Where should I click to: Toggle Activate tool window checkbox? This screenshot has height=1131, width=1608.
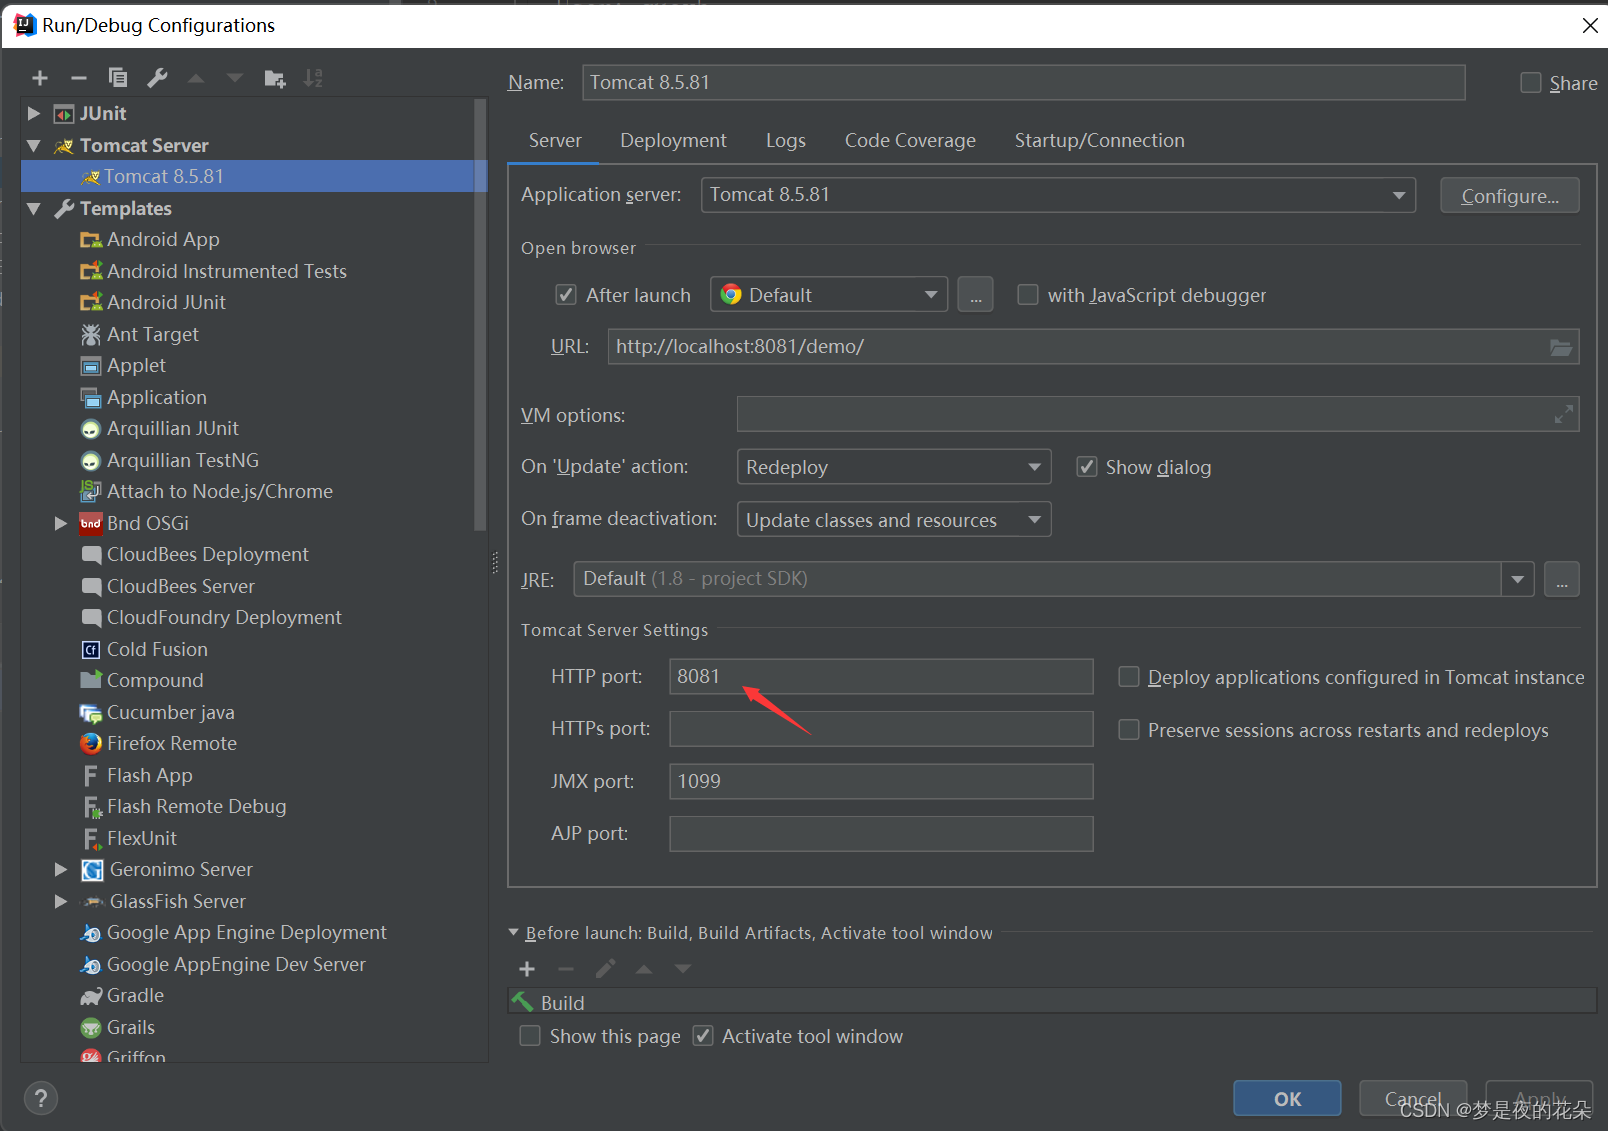click(703, 1036)
